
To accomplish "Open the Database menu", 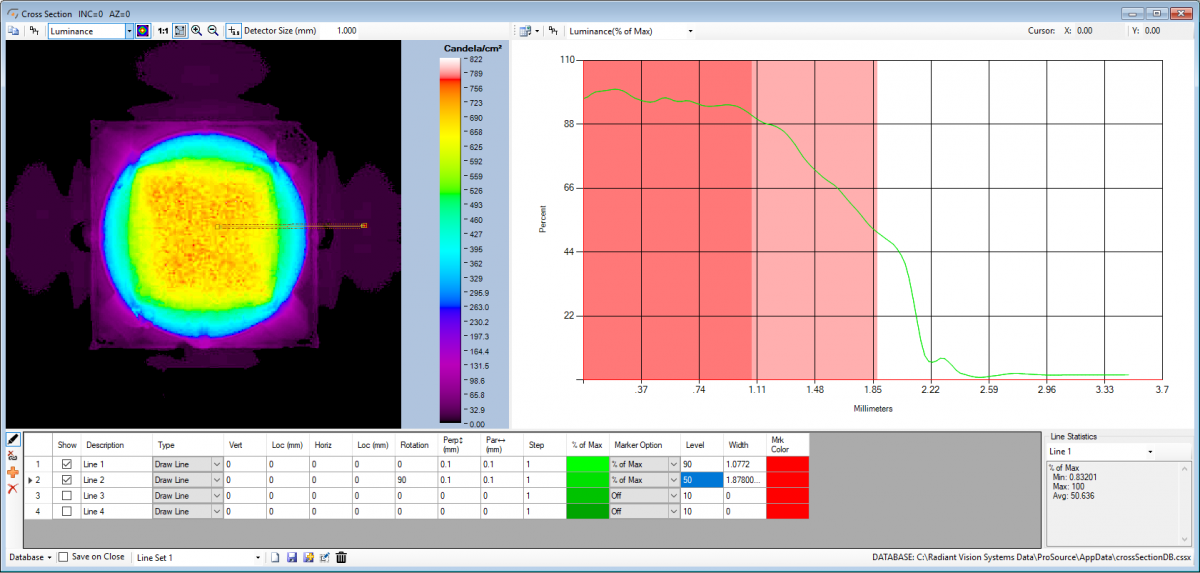I will pos(30,557).
